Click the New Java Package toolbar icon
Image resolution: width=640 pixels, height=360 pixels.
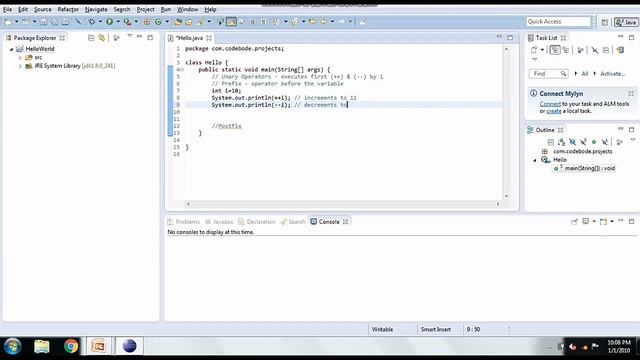tap(147, 22)
